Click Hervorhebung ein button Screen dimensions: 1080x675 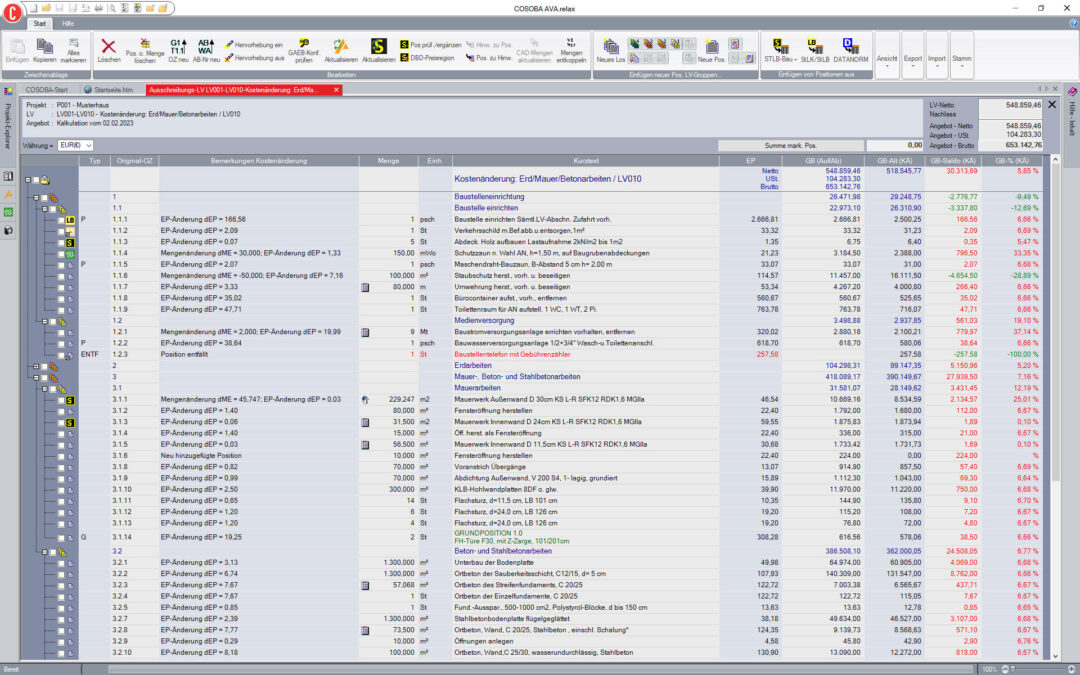coord(254,45)
